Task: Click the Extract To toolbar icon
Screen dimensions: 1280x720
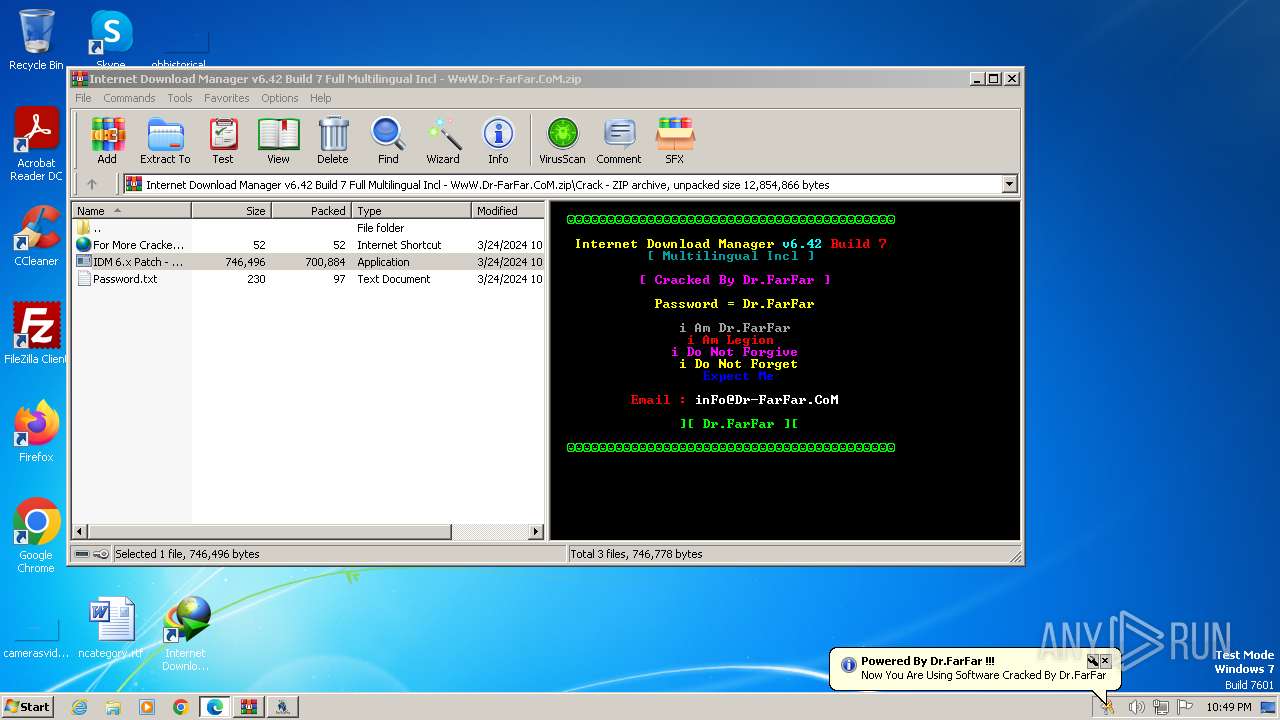Action: tap(165, 140)
